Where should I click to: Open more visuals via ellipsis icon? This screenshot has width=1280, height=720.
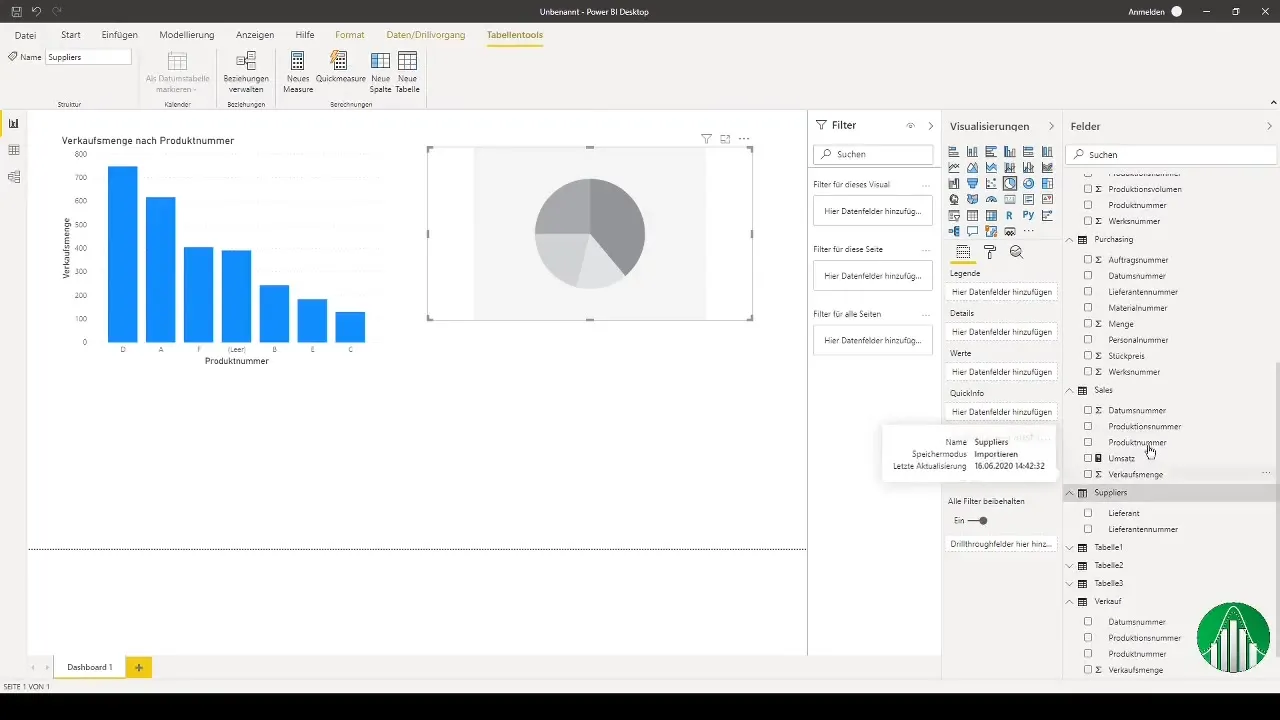coord(1029,231)
